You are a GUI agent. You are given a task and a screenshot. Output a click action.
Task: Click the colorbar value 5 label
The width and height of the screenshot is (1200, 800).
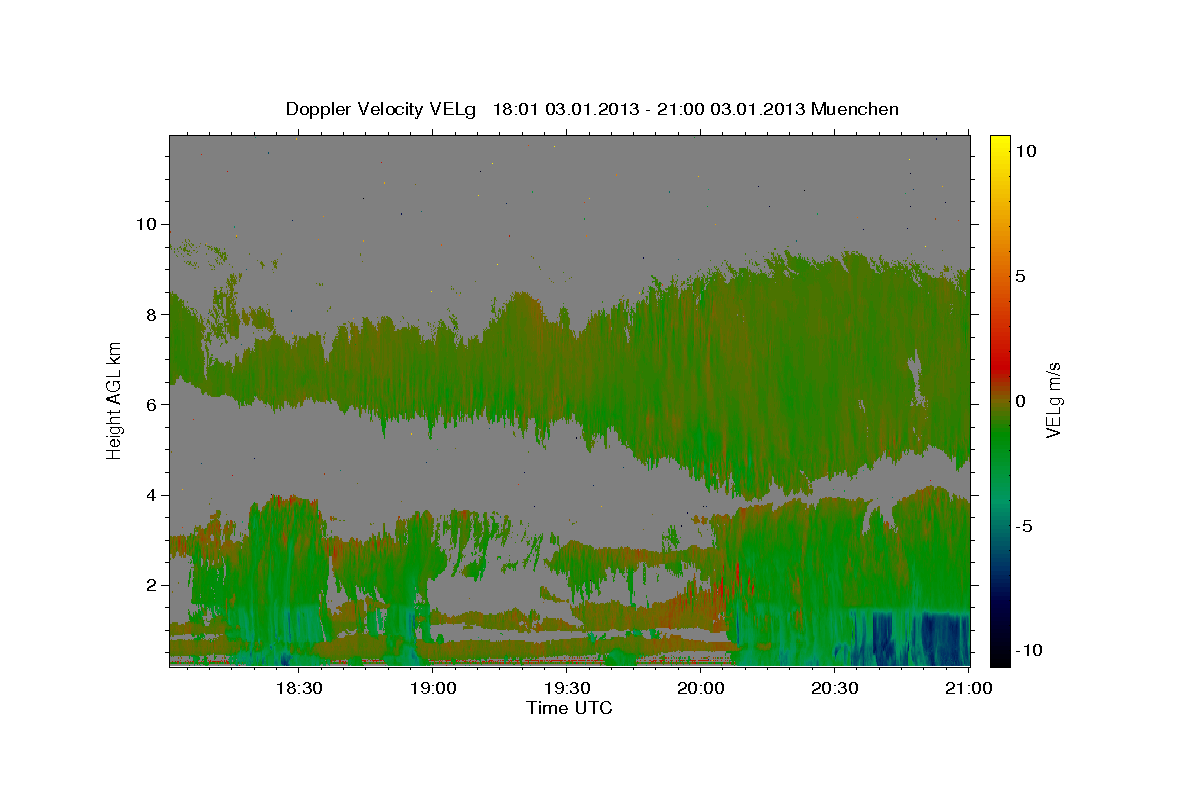tap(1020, 275)
